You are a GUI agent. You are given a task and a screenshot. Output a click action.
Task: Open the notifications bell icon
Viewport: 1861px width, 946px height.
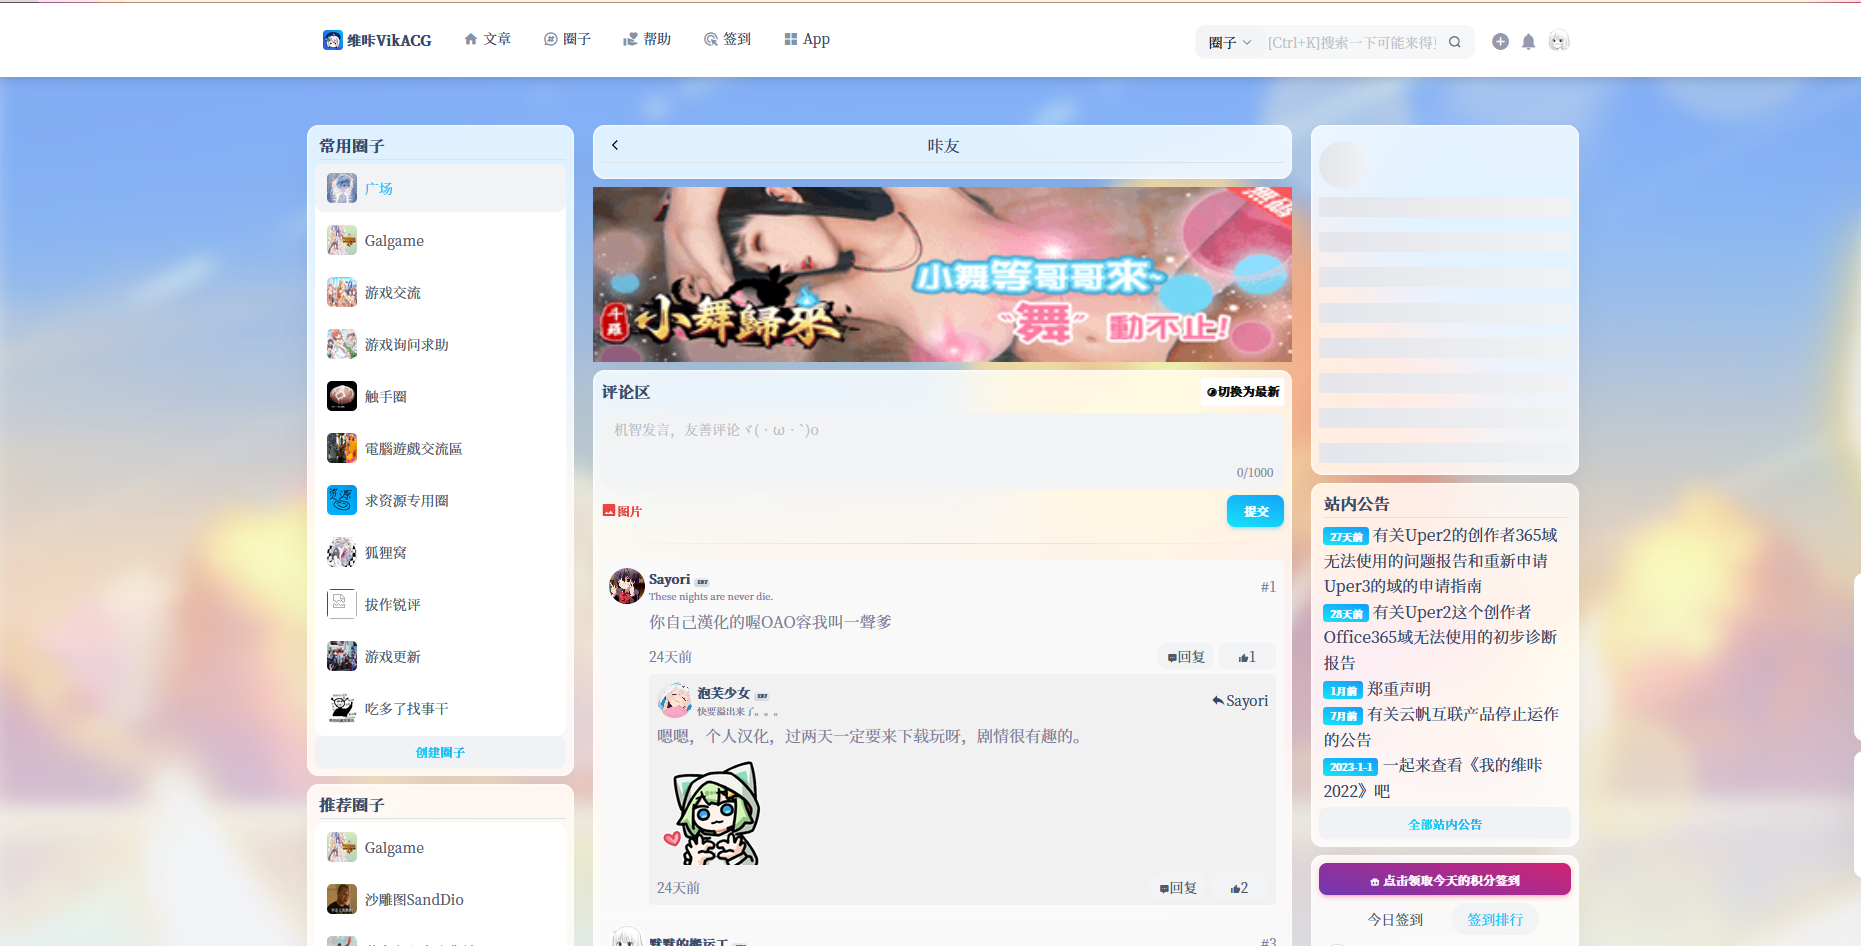tap(1528, 42)
